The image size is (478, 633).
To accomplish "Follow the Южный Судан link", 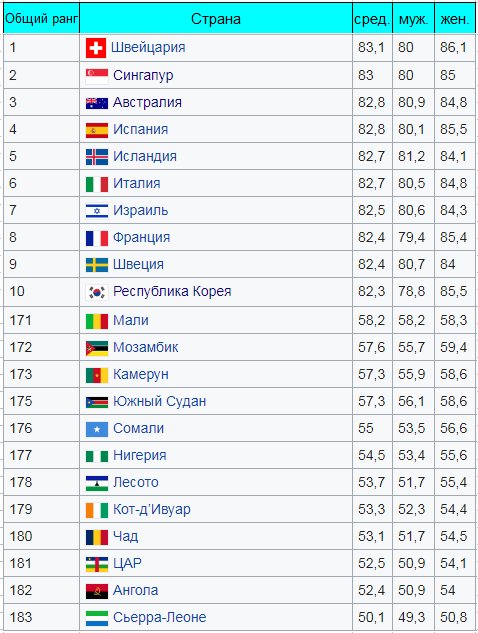I will point(159,401).
